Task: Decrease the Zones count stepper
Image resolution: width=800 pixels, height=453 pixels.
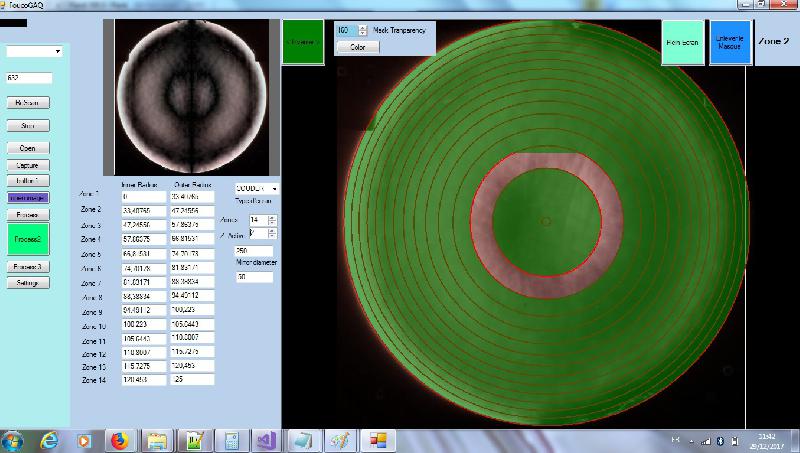Action: pyautogui.click(x=272, y=222)
